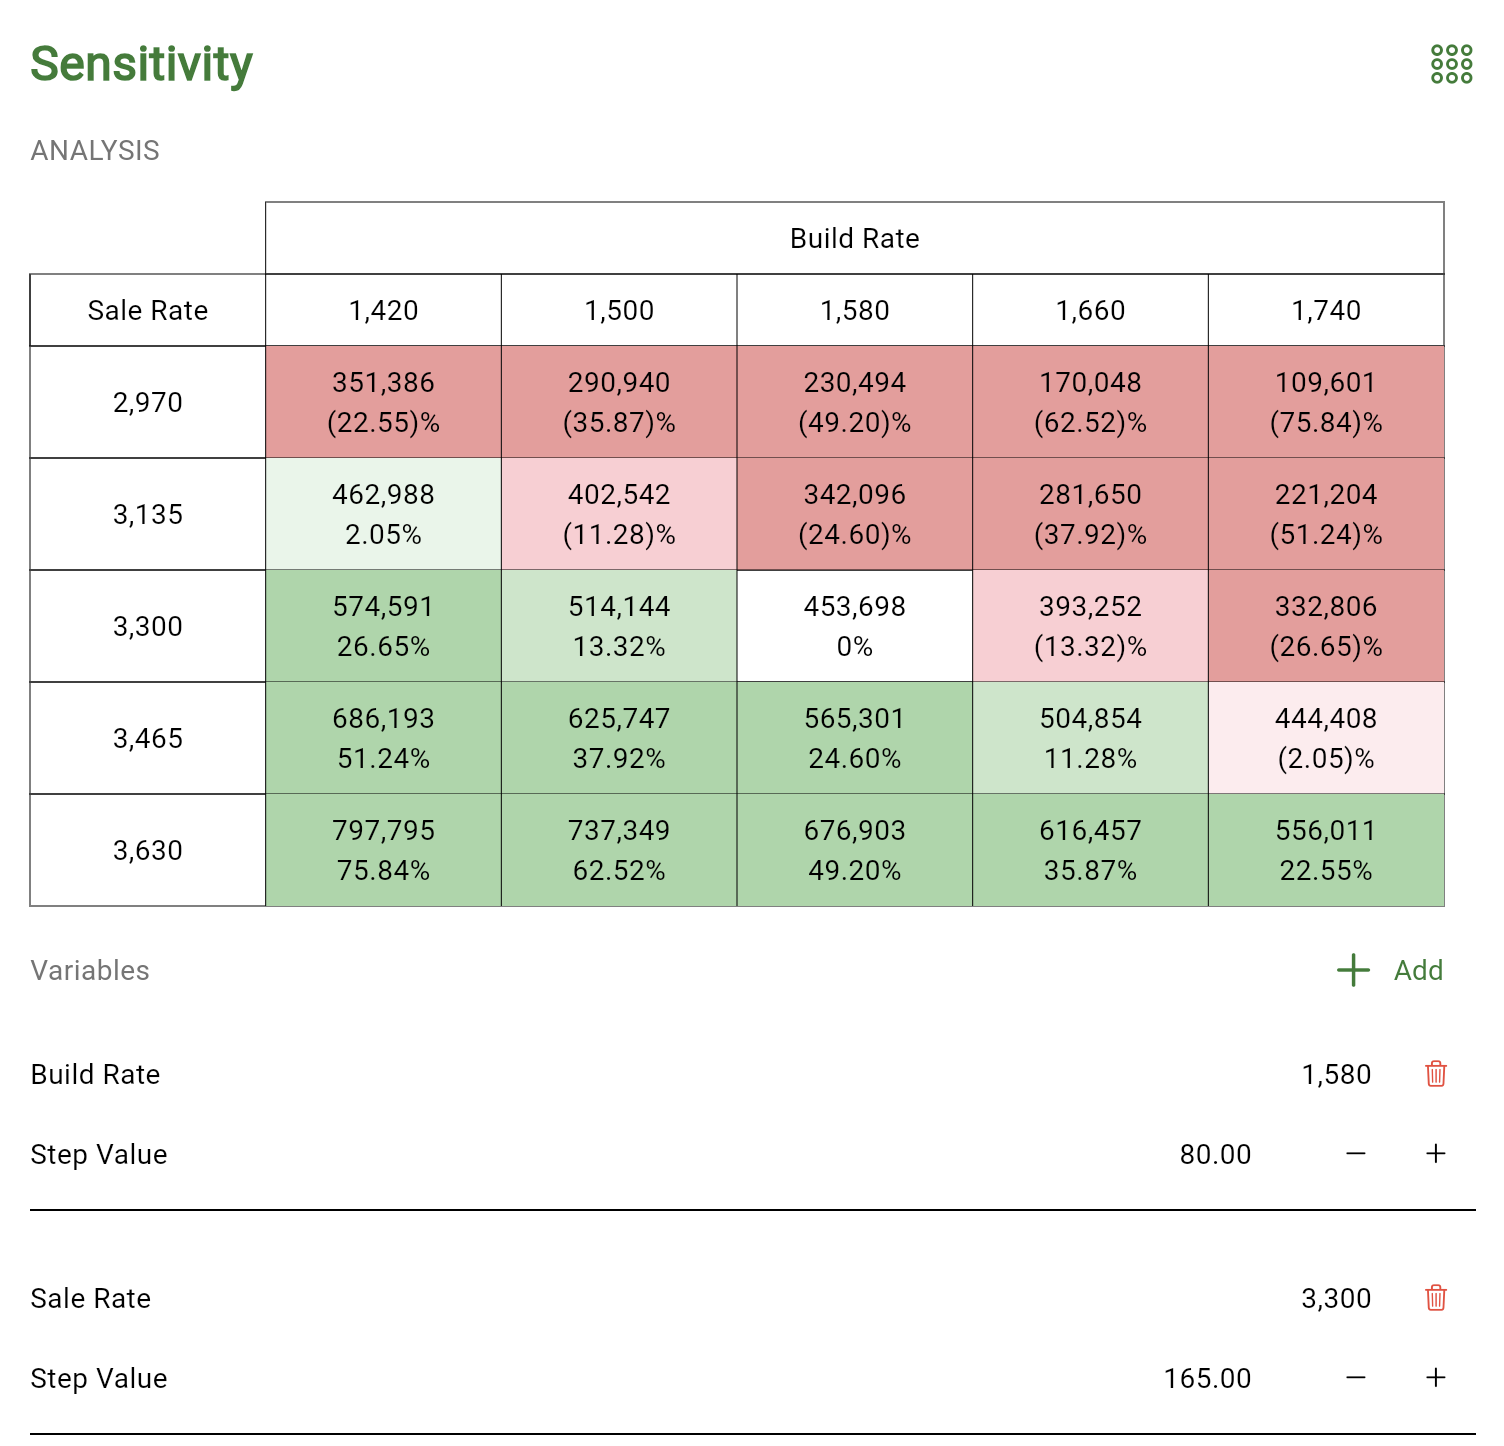Click the green cell showing 797,795
The width and height of the screenshot is (1504, 1446).
(x=383, y=849)
